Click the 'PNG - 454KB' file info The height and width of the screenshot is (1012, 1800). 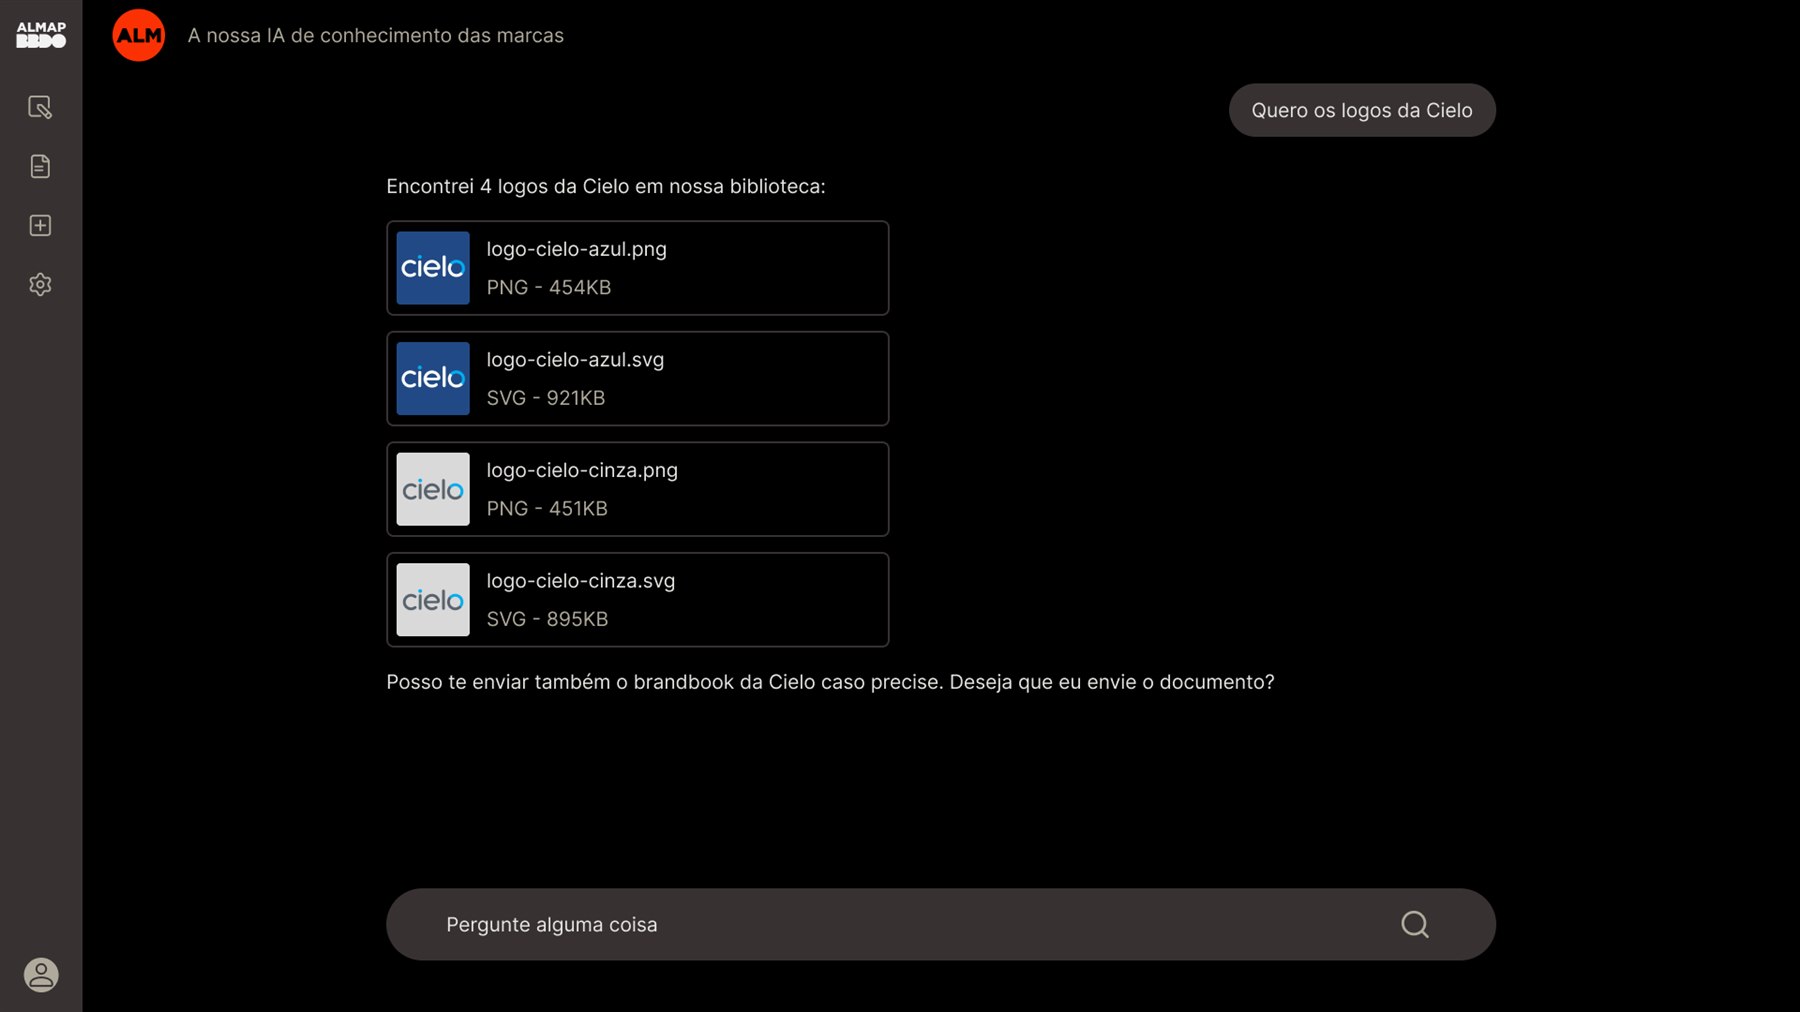[548, 288]
